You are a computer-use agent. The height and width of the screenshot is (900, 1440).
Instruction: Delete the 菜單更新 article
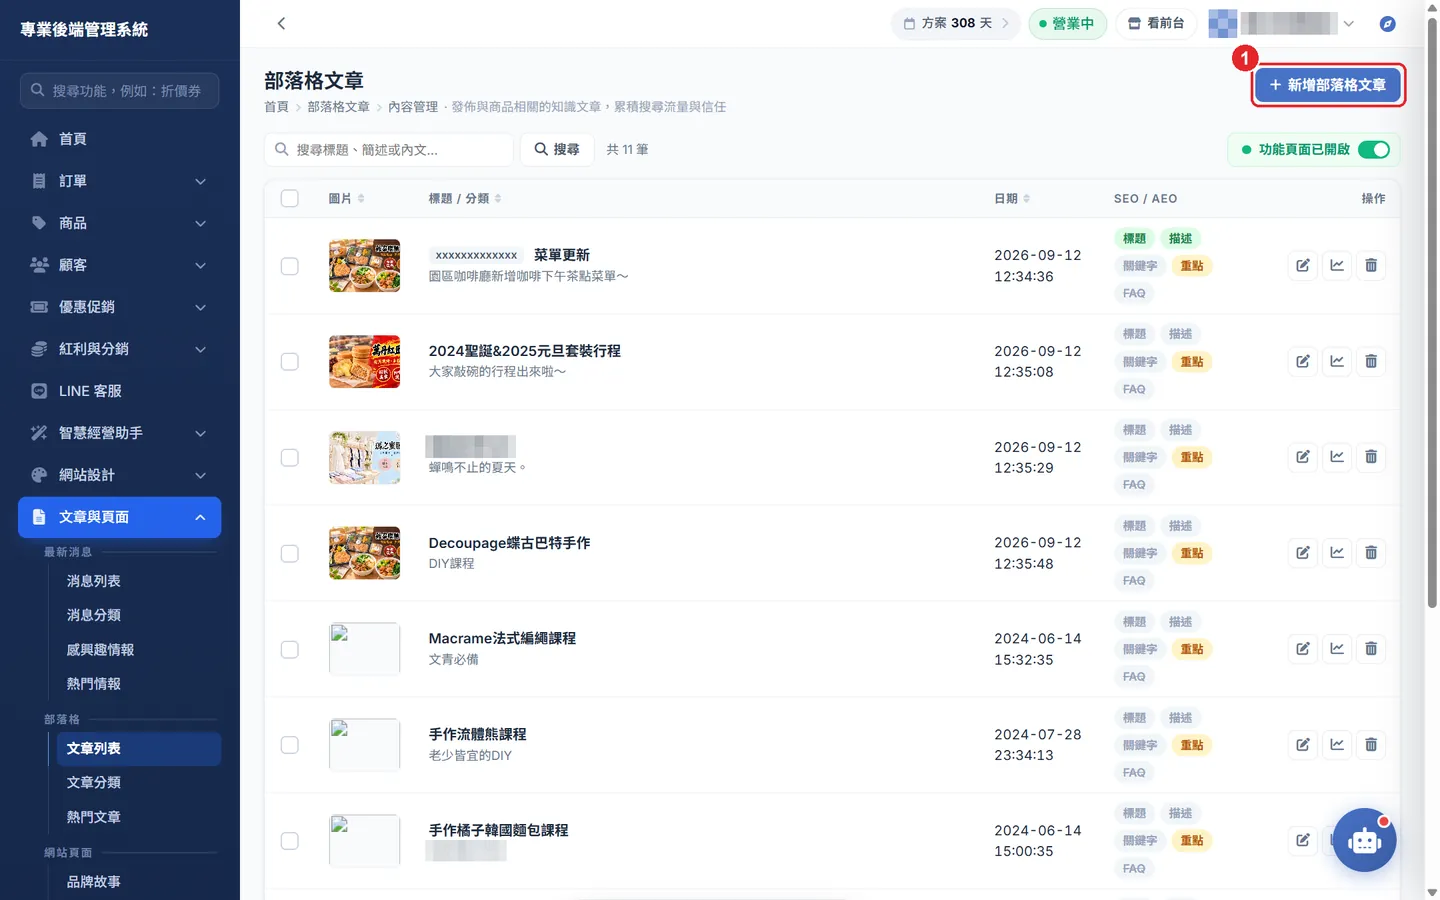pos(1371,265)
